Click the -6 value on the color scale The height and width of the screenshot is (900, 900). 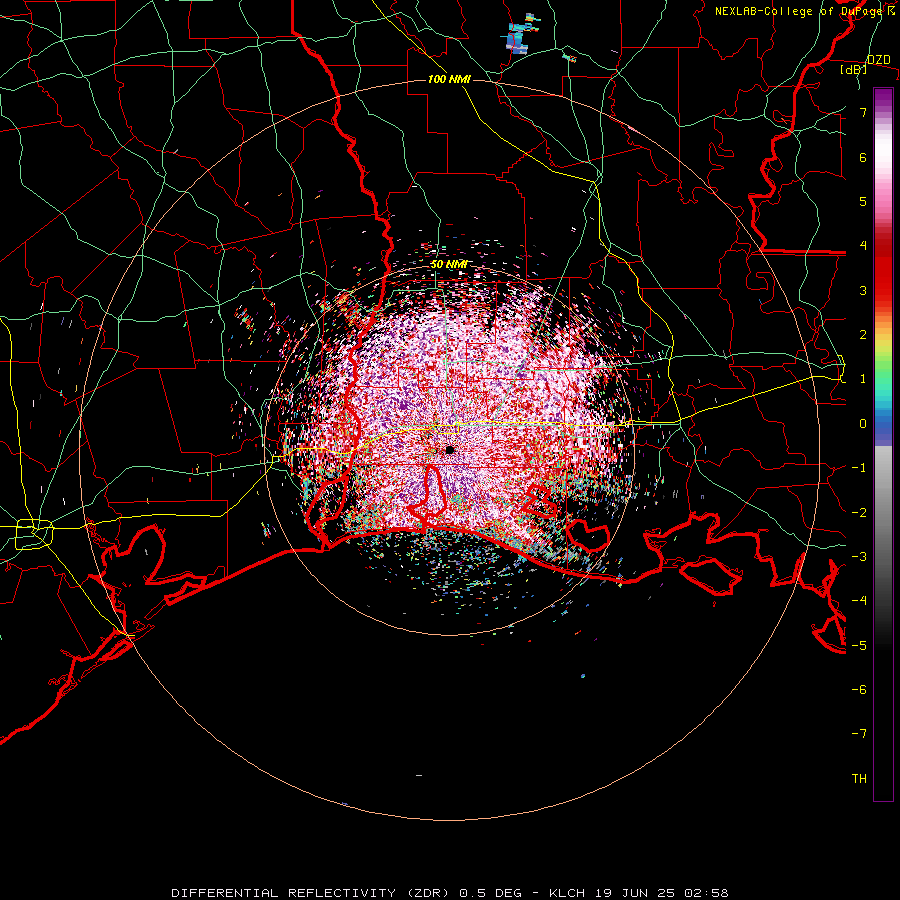click(x=859, y=690)
